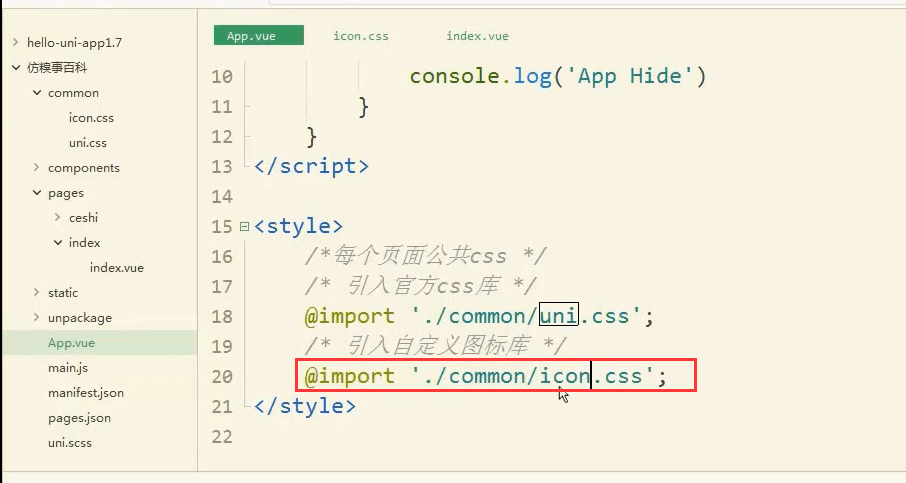Click the closing </script> tag
Viewport: 906px width, 483px height.
(311, 166)
